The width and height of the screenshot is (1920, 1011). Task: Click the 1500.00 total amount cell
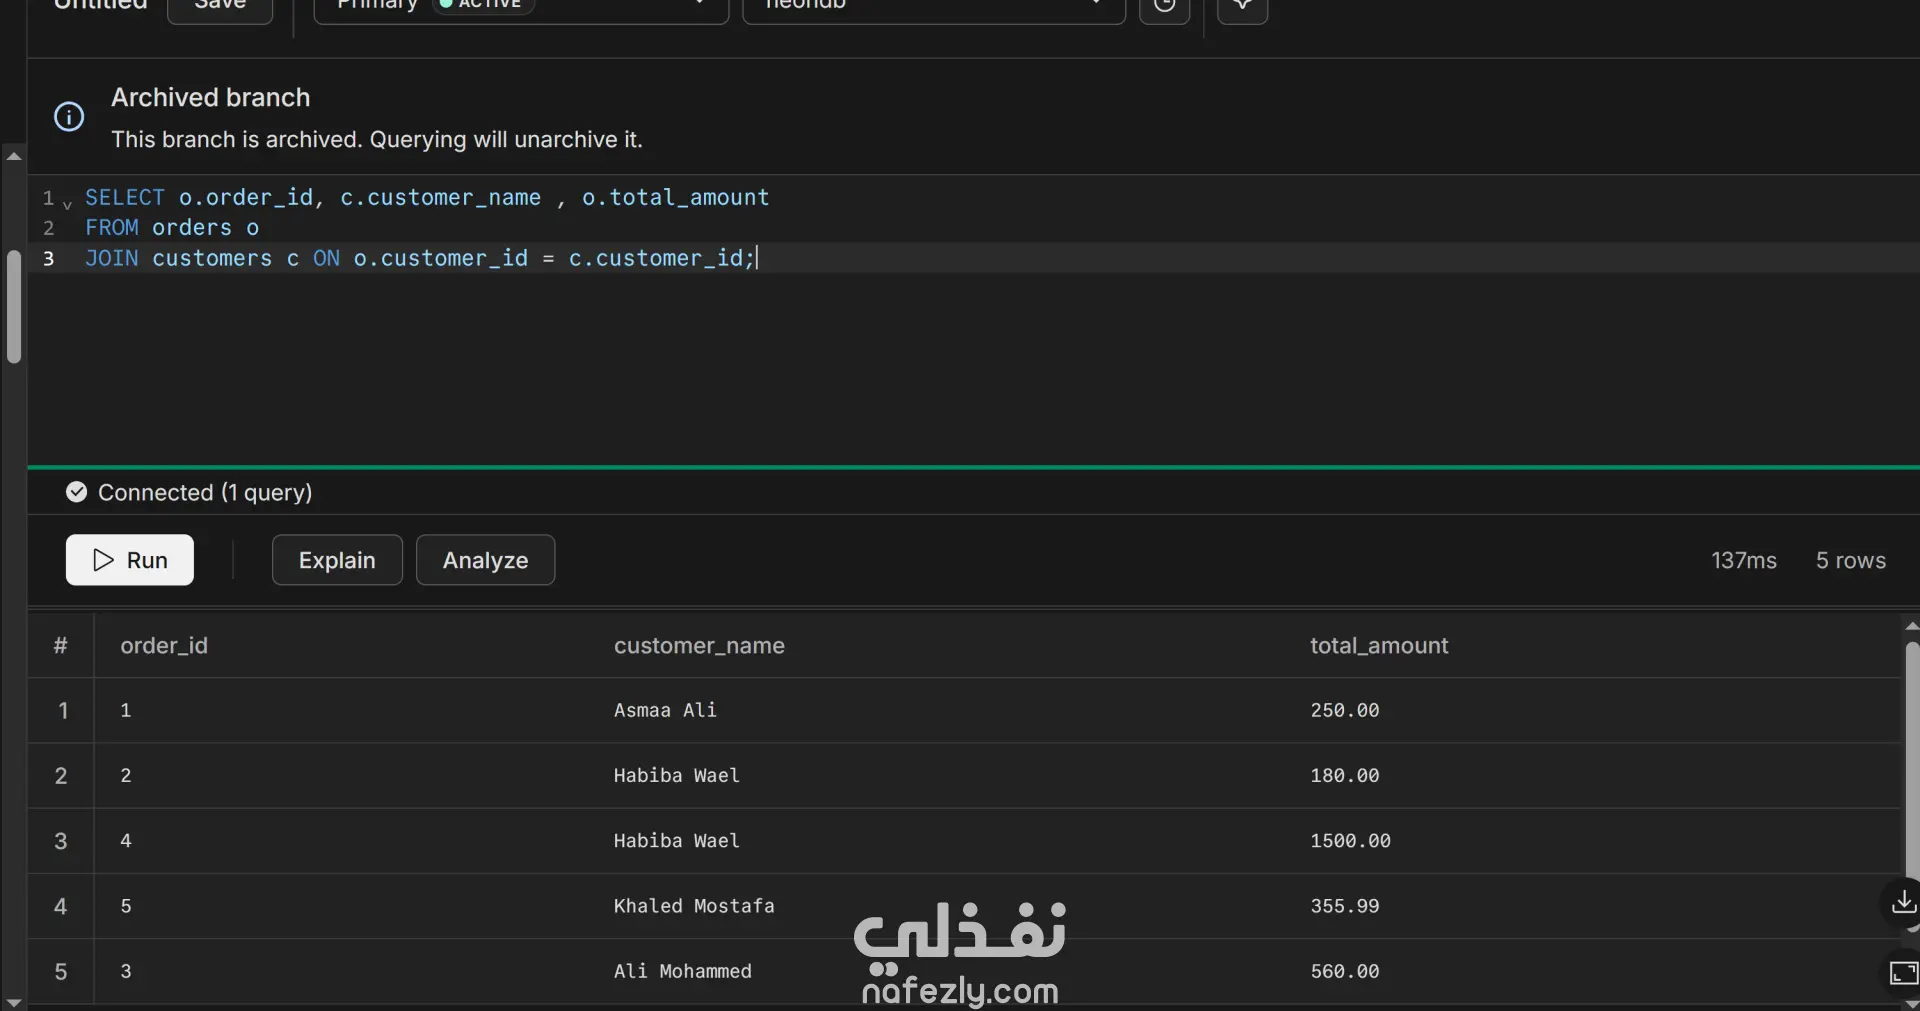pyautogui.click(x=1351, y=841)
